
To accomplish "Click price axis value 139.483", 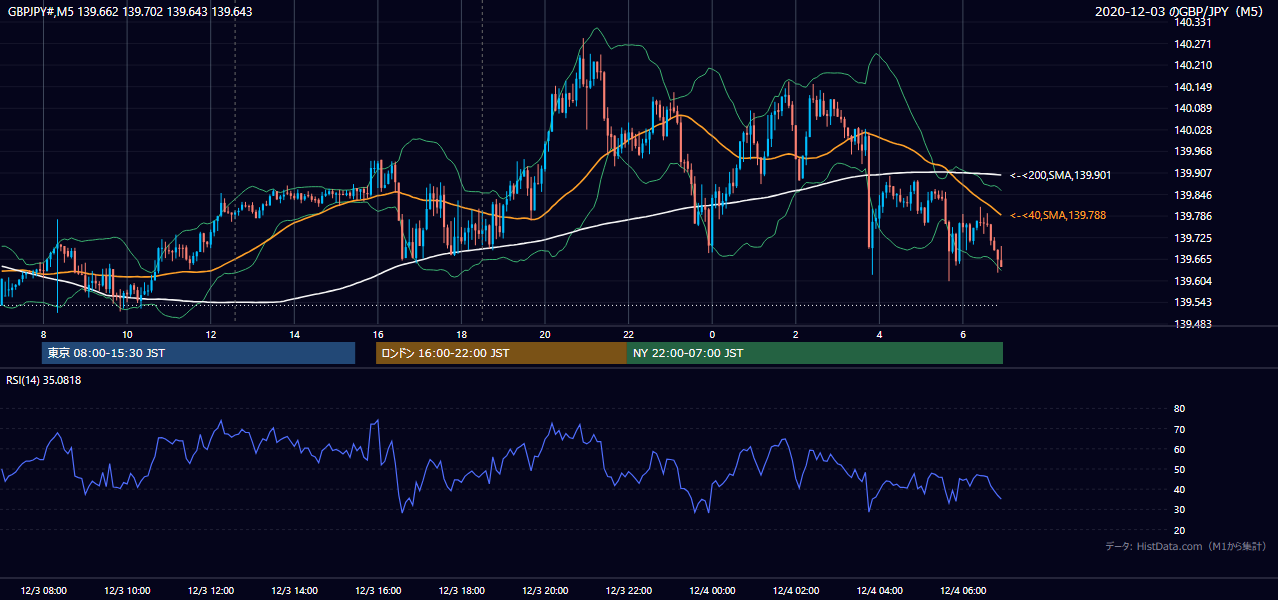I will coord(1192,324).
